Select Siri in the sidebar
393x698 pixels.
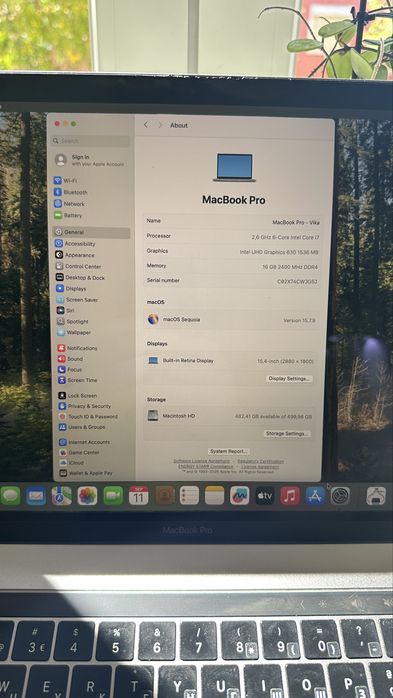coord(65,311)
